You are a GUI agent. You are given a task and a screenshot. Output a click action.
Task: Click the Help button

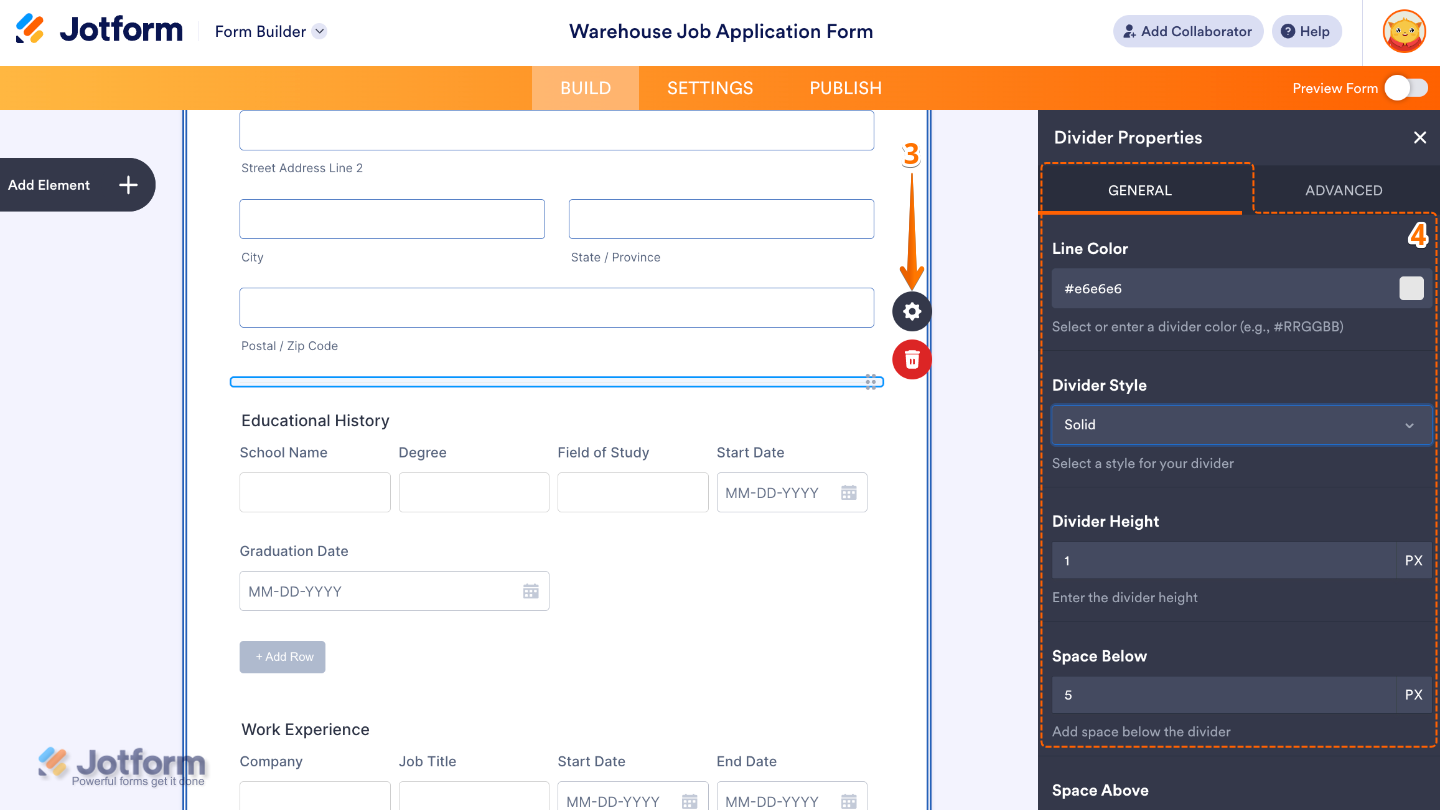[x=1306, y=31]
